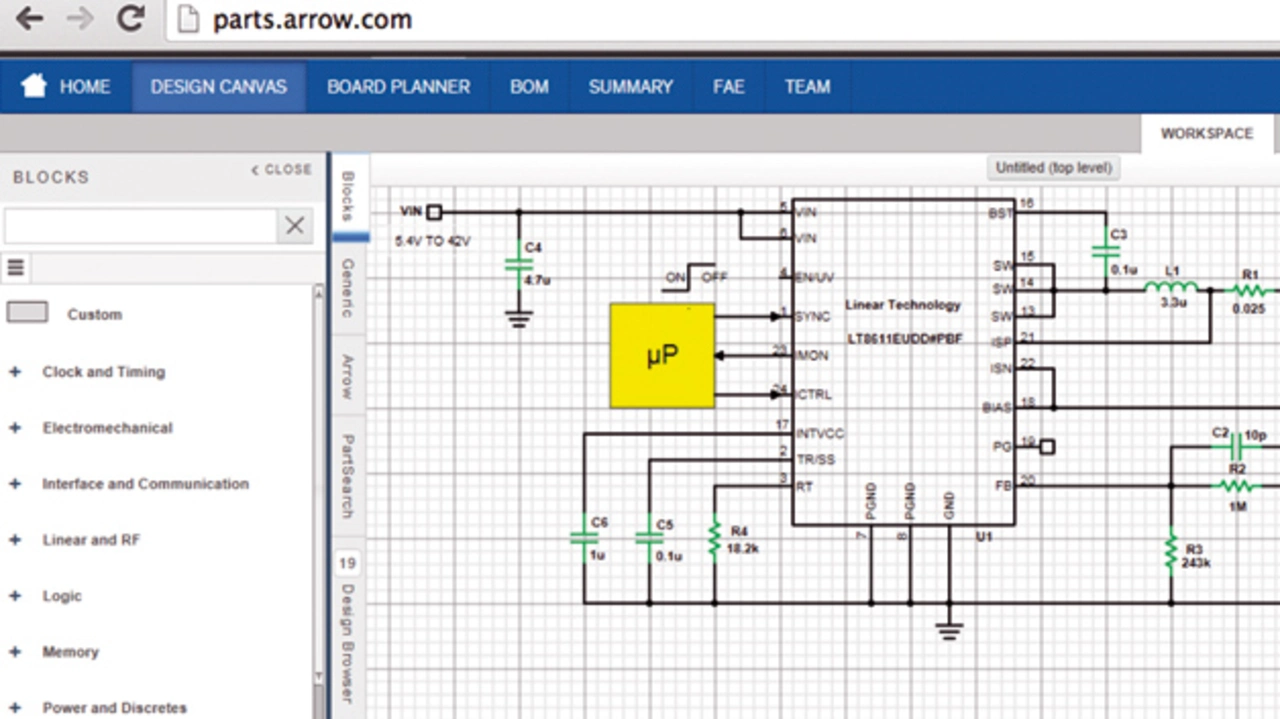Click the Custom block label
The height and width of the screenshot is (719, 1280).
(x=95, y=314)
